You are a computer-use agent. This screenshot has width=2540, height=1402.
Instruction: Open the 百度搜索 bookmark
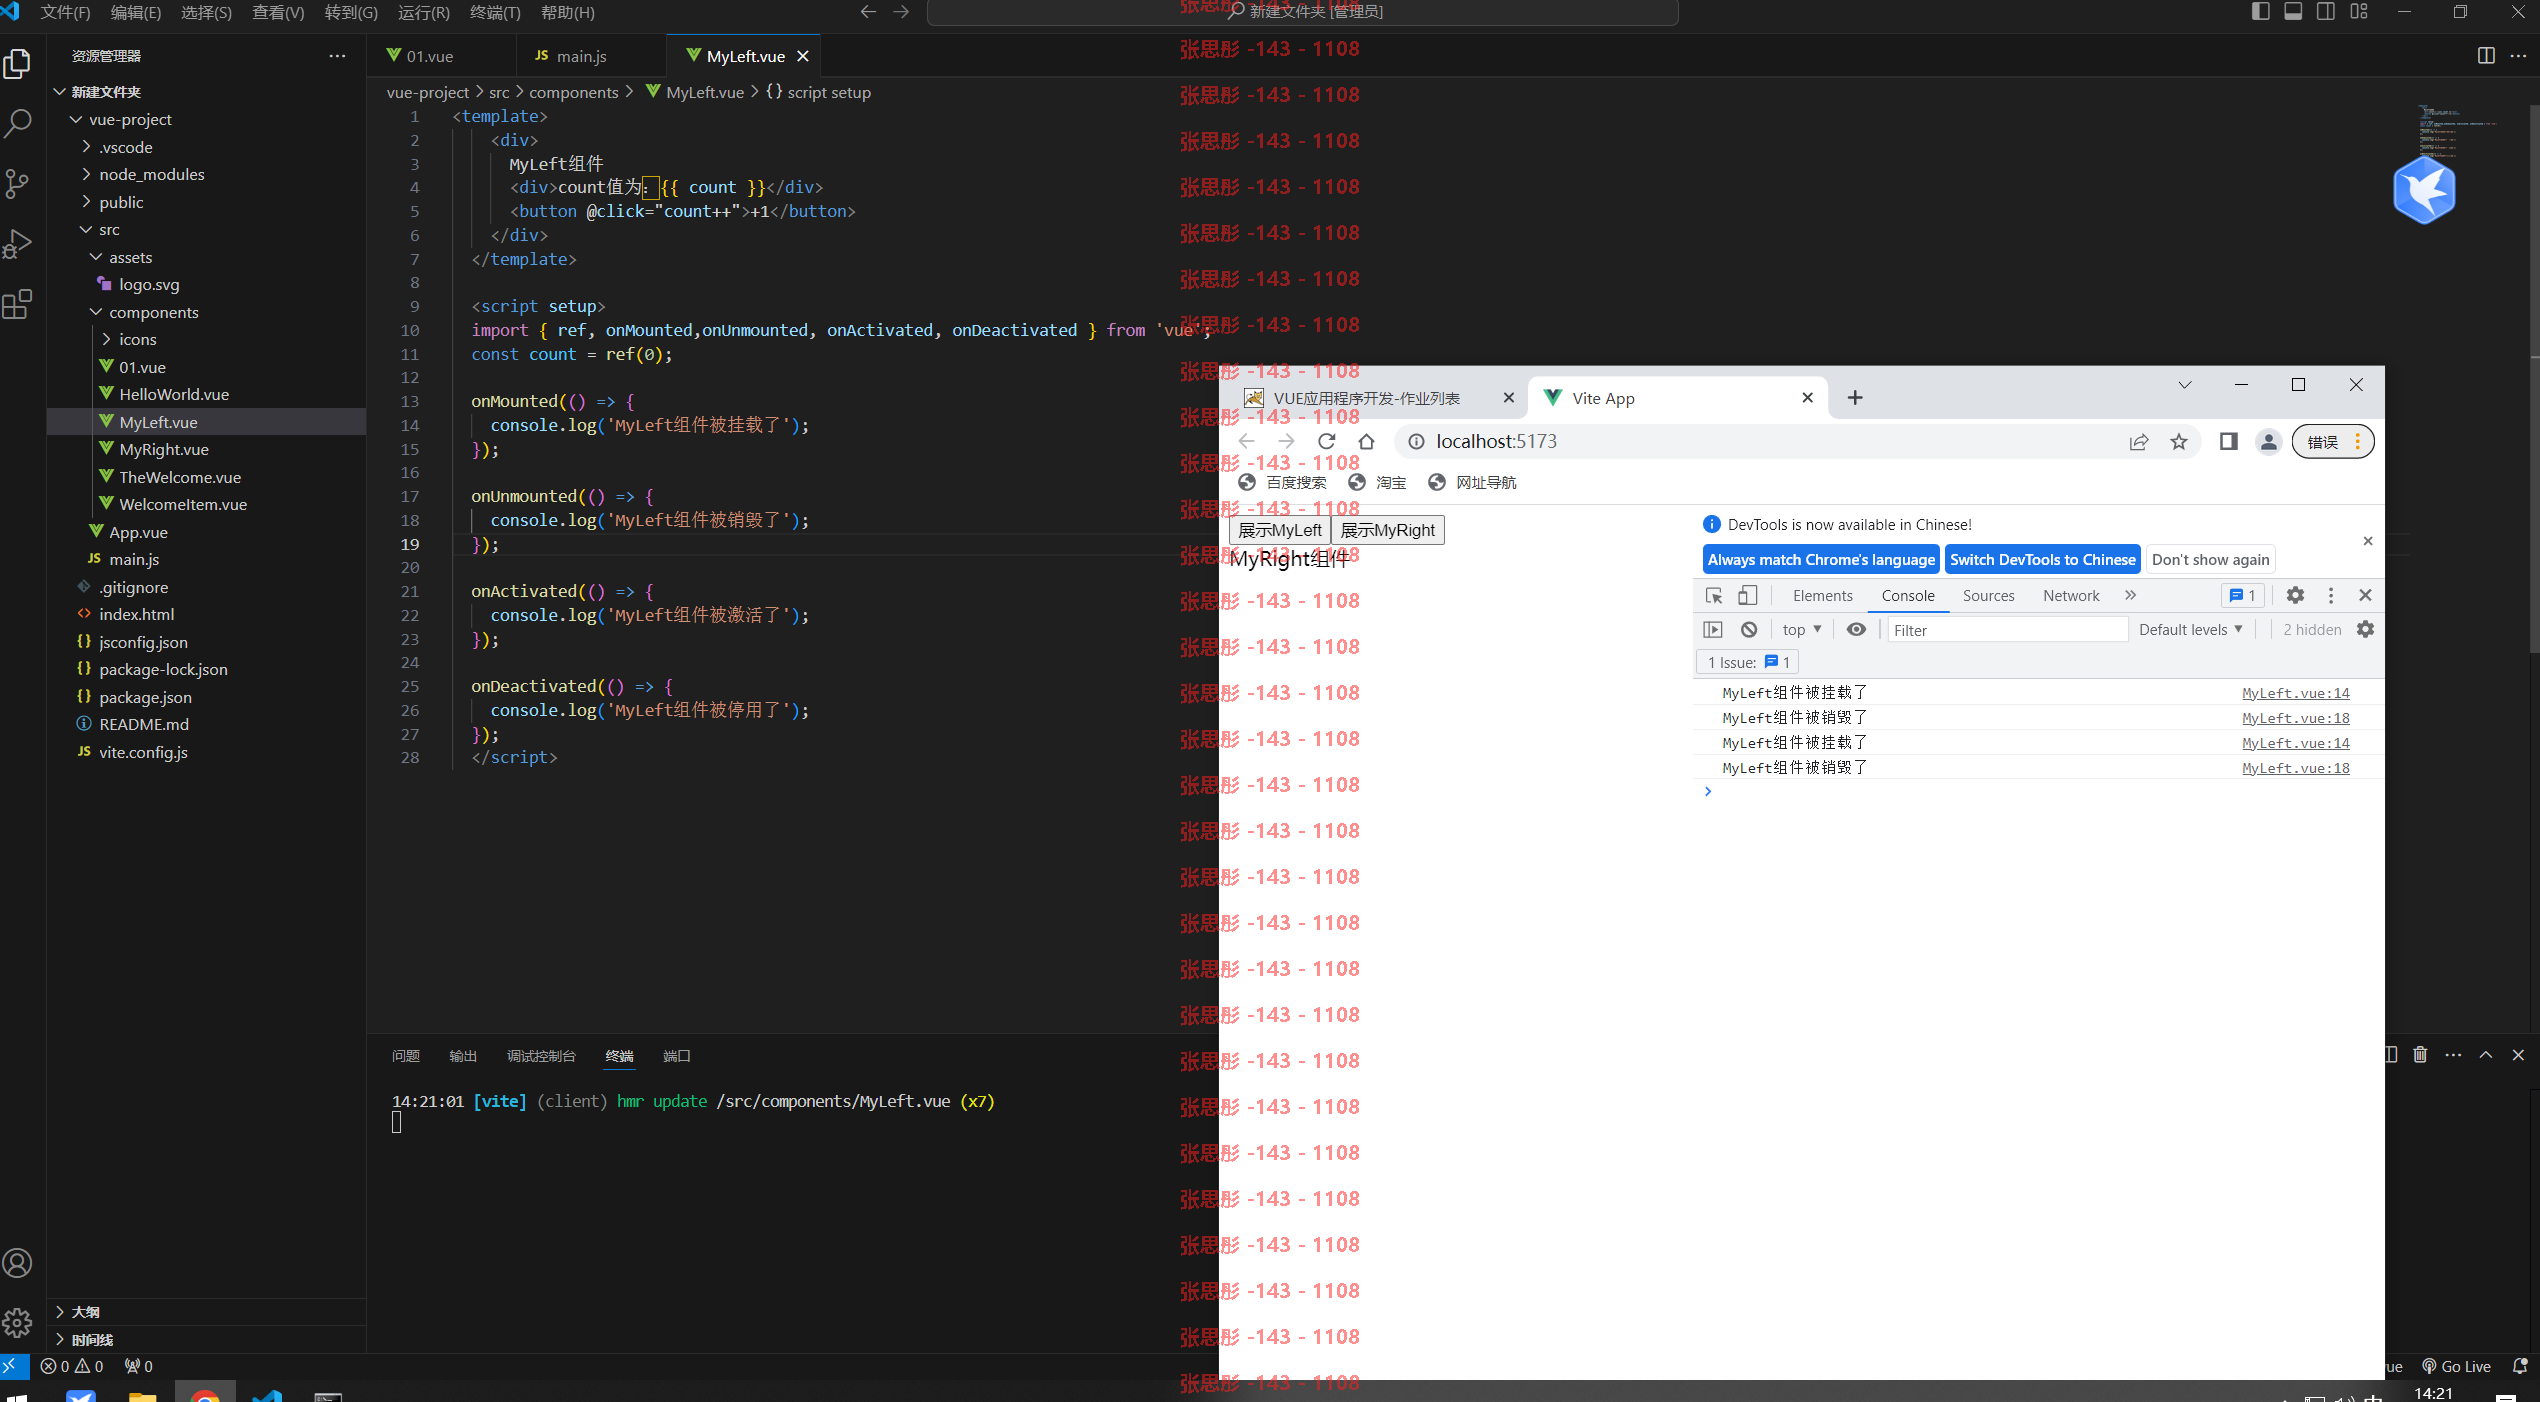[x=1282, y=483]
